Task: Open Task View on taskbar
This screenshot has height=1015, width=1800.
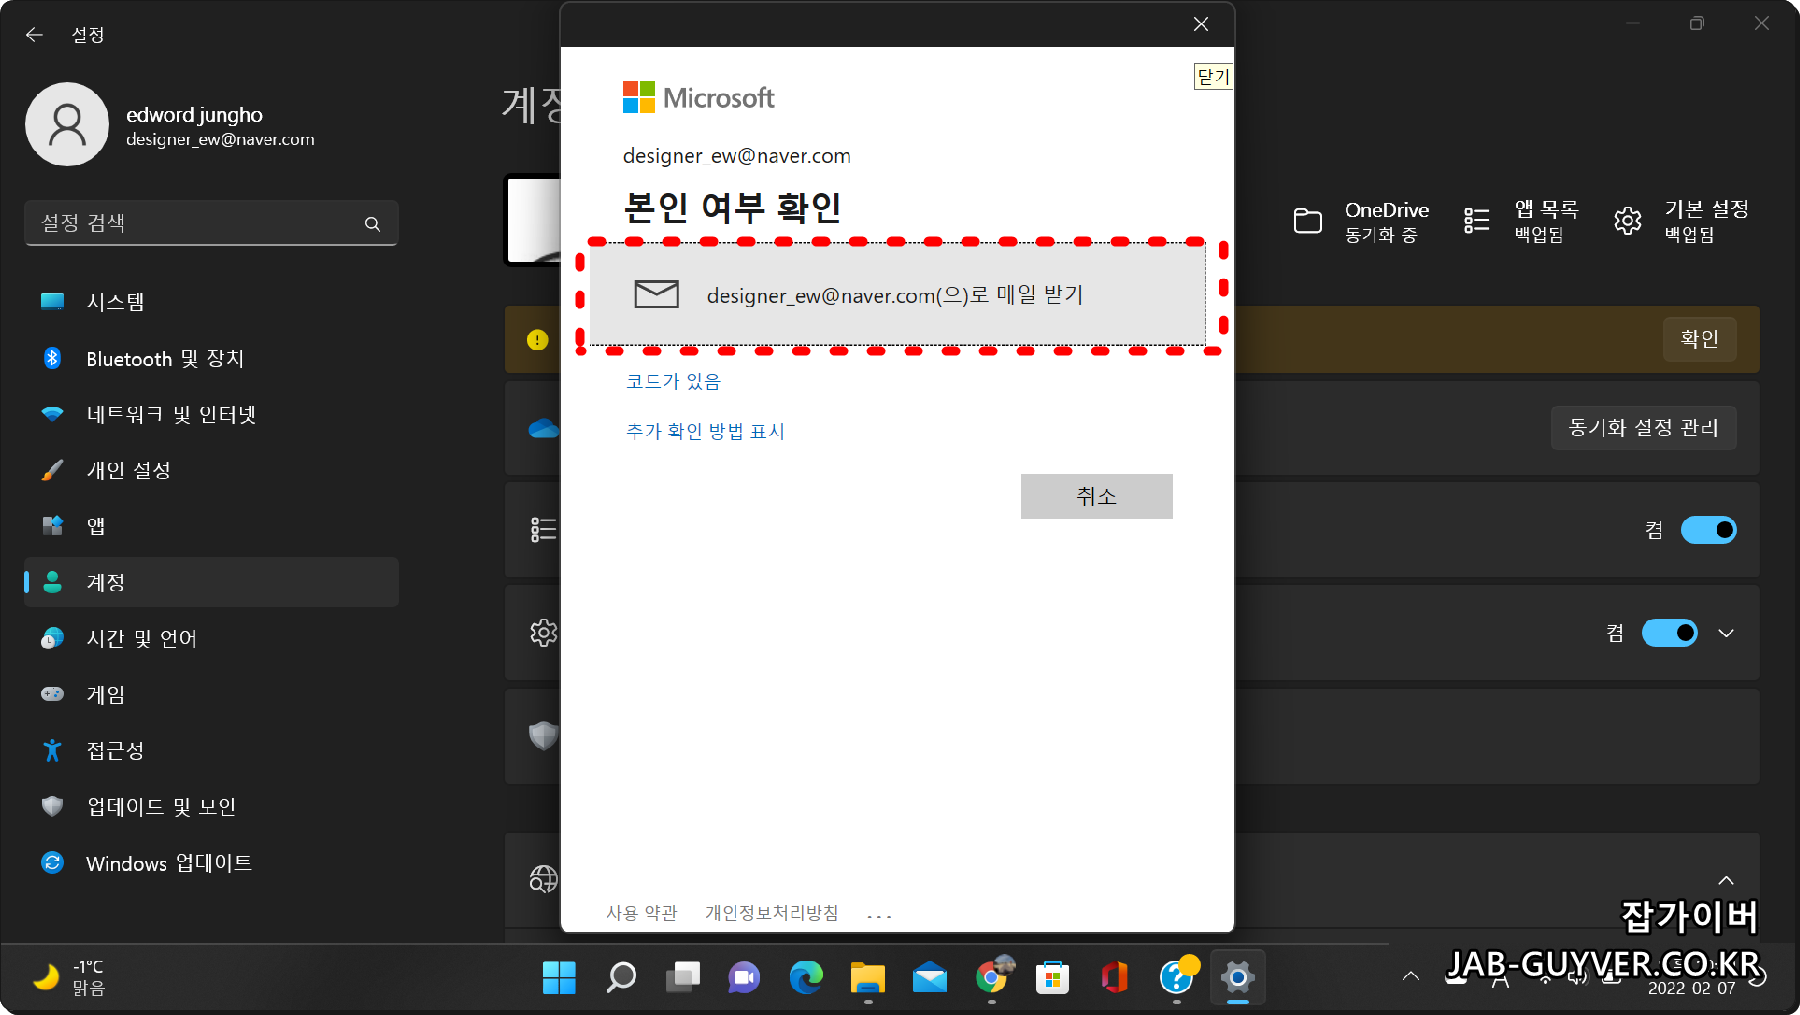Action: click(683, 977)
